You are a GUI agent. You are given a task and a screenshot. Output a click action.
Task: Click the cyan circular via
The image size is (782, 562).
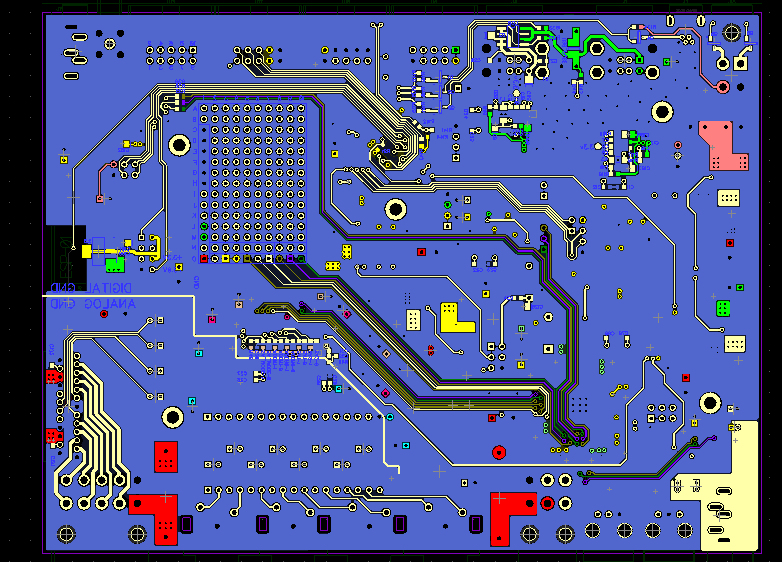[390, 417]
